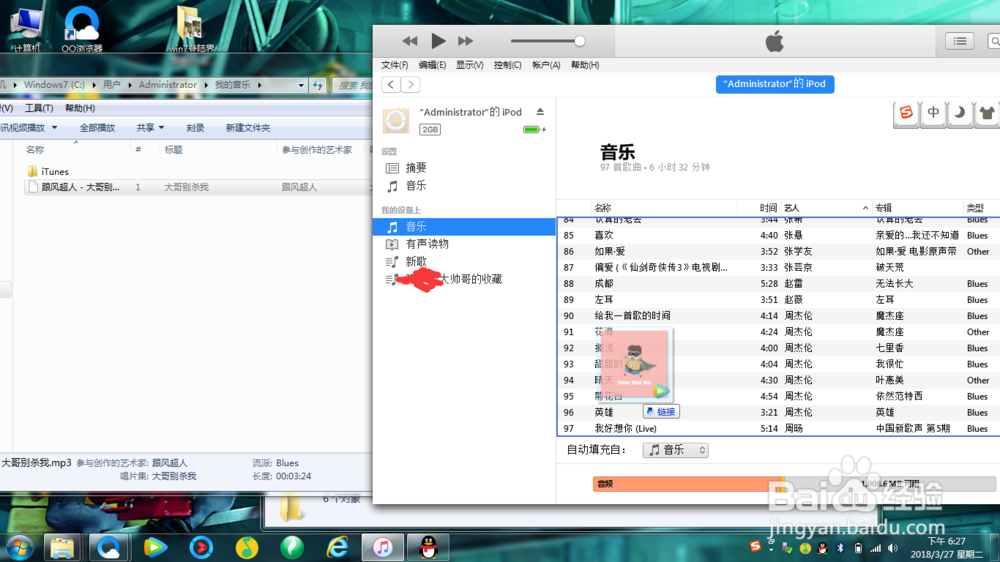The width and height of the screenshot is (1000, 562).
Task: Open file explorer from the taskbar
Action: tap(62, 547)
